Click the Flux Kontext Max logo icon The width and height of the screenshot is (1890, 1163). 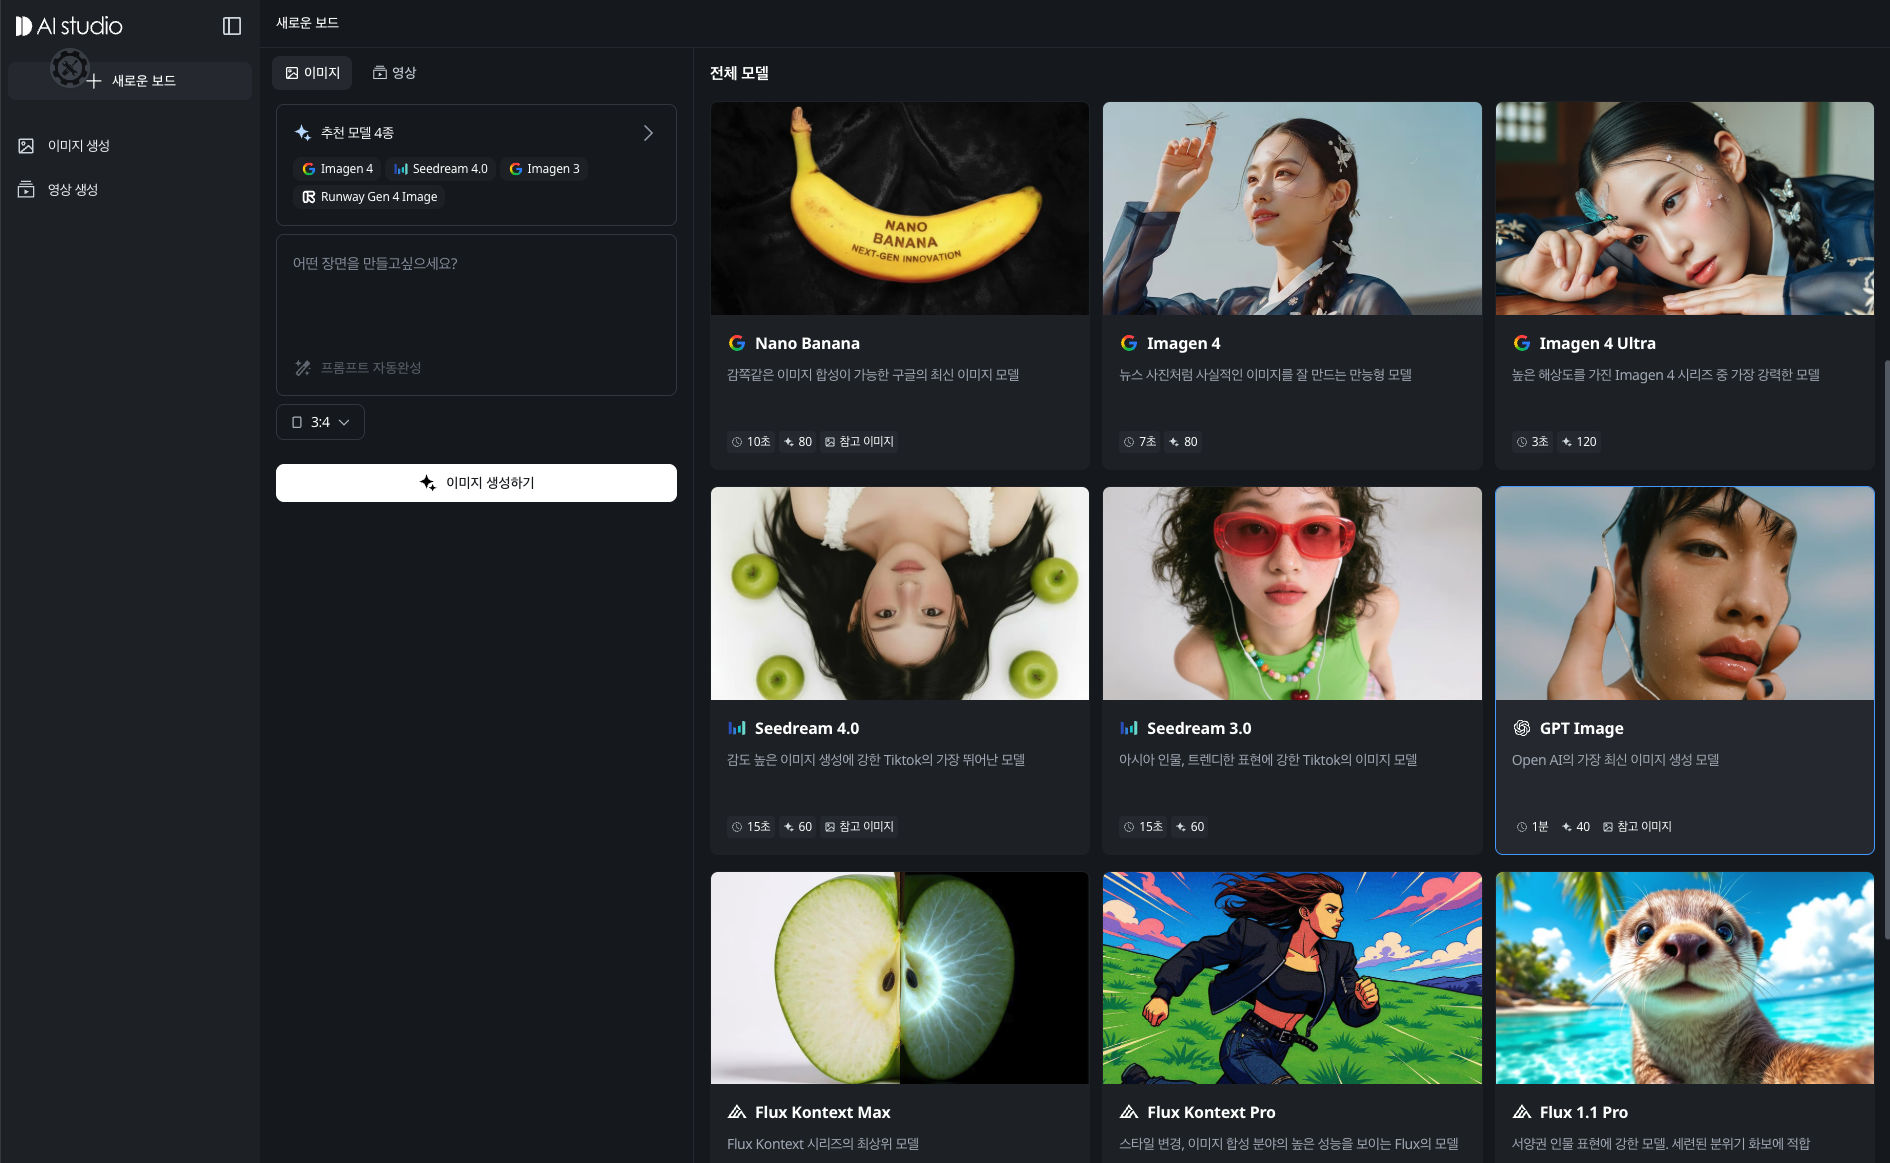[x=737, y=1112]
